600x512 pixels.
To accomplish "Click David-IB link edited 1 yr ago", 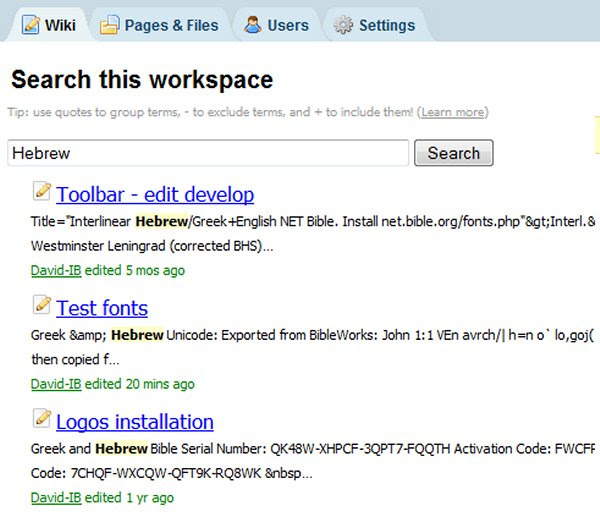I will (56, 498).
